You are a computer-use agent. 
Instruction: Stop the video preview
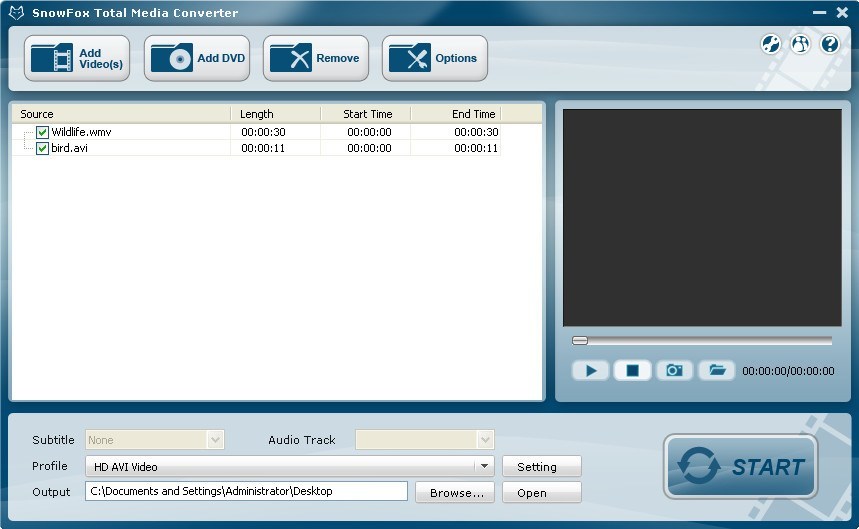(x=632, y=371)
